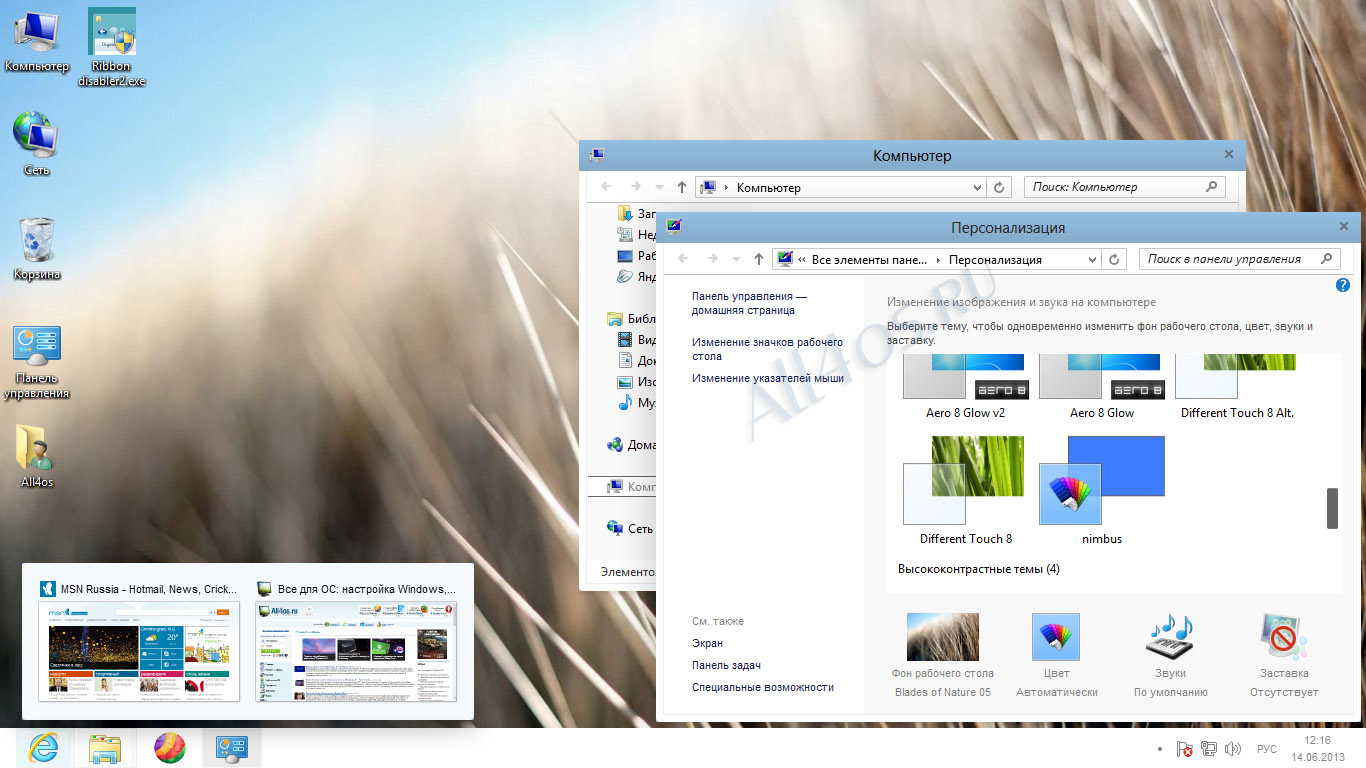Click Высококонтрастные темы (4) heading

978,569
